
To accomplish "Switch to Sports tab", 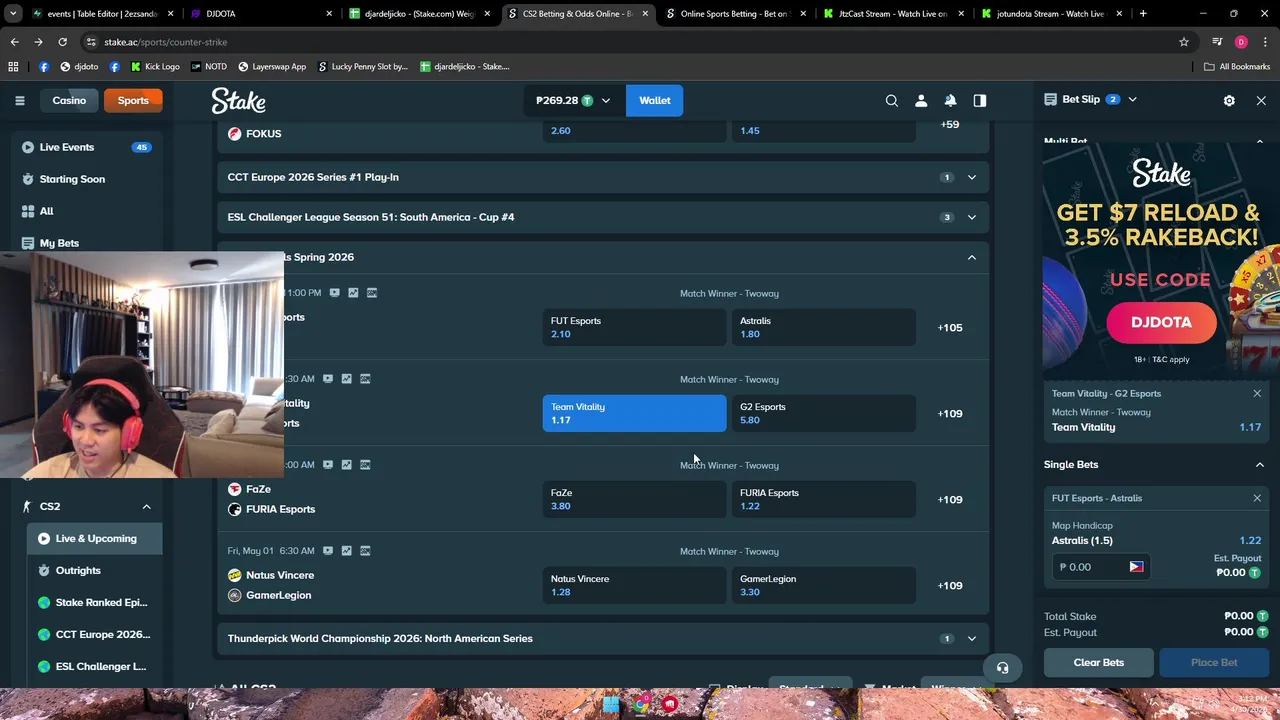I will 133,100.
